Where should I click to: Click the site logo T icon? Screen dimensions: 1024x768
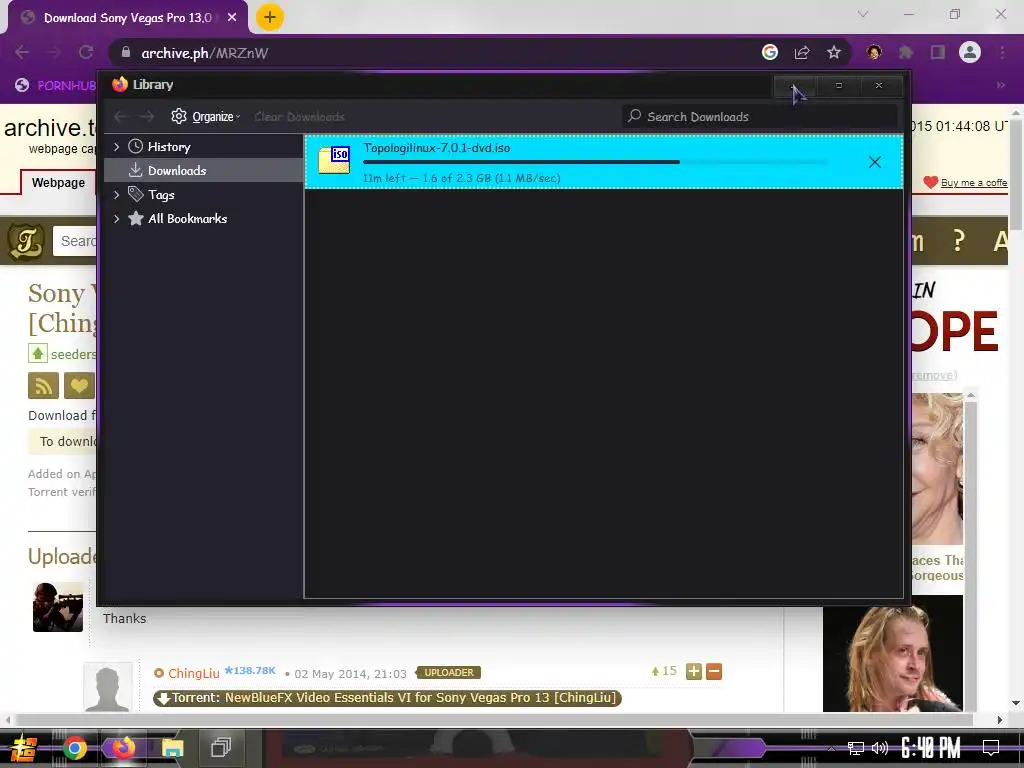coord(26,241)
